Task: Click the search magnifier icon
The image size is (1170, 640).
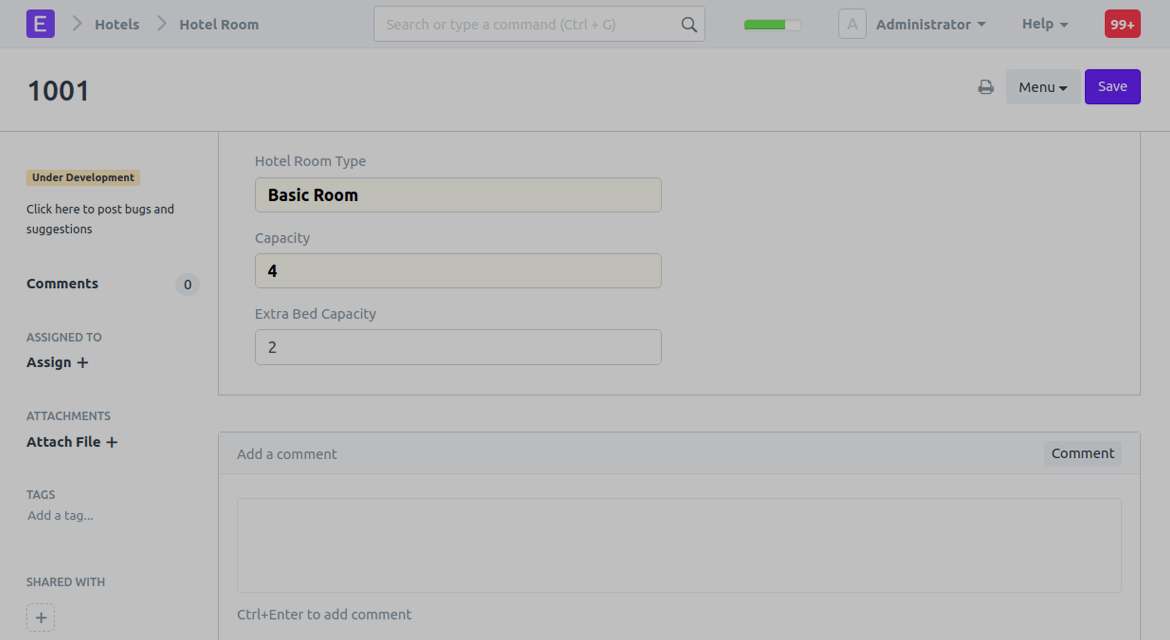Action: 689,25
